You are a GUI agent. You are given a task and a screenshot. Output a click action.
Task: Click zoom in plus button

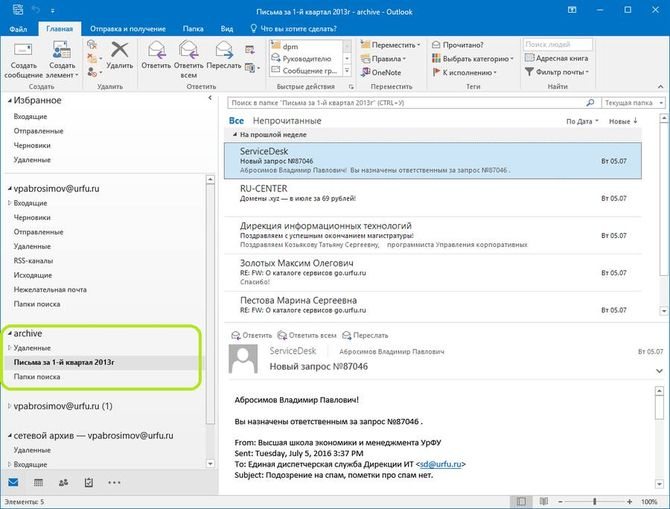pos(629,501)
